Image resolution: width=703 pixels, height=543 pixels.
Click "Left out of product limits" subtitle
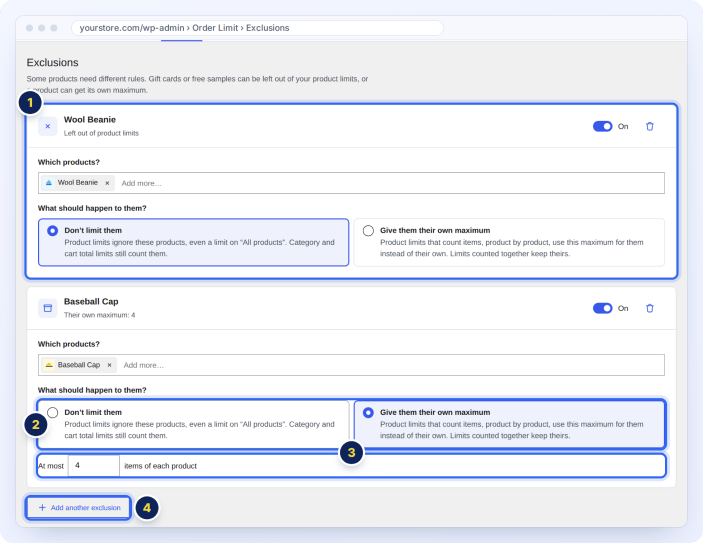point(101,133)
